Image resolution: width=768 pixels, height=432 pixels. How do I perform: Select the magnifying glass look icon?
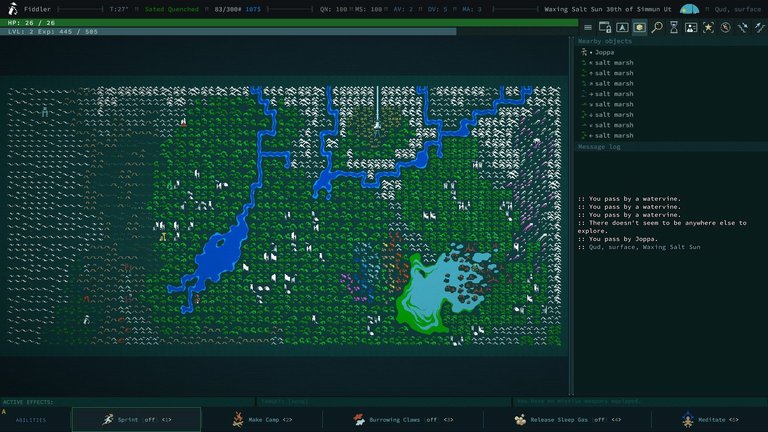(657, 27)
